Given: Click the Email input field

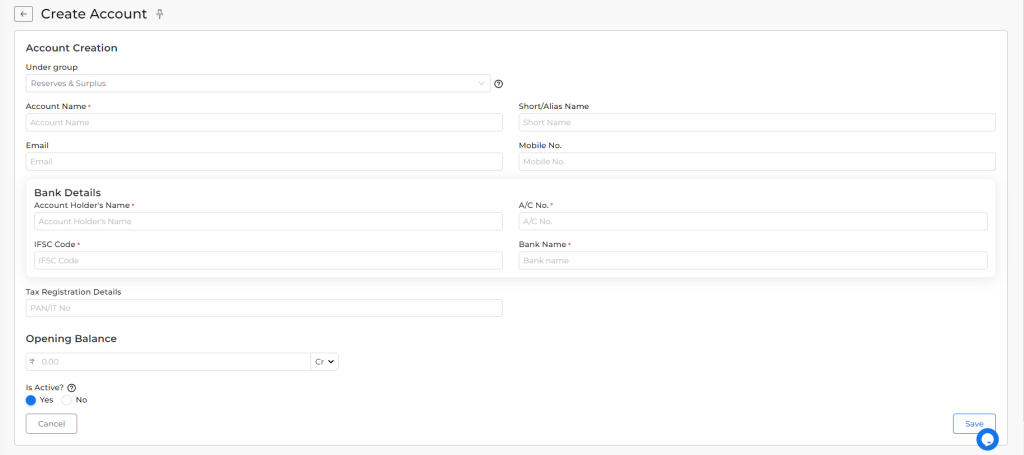Looking at the screenshot, I should tap(264, 162).
